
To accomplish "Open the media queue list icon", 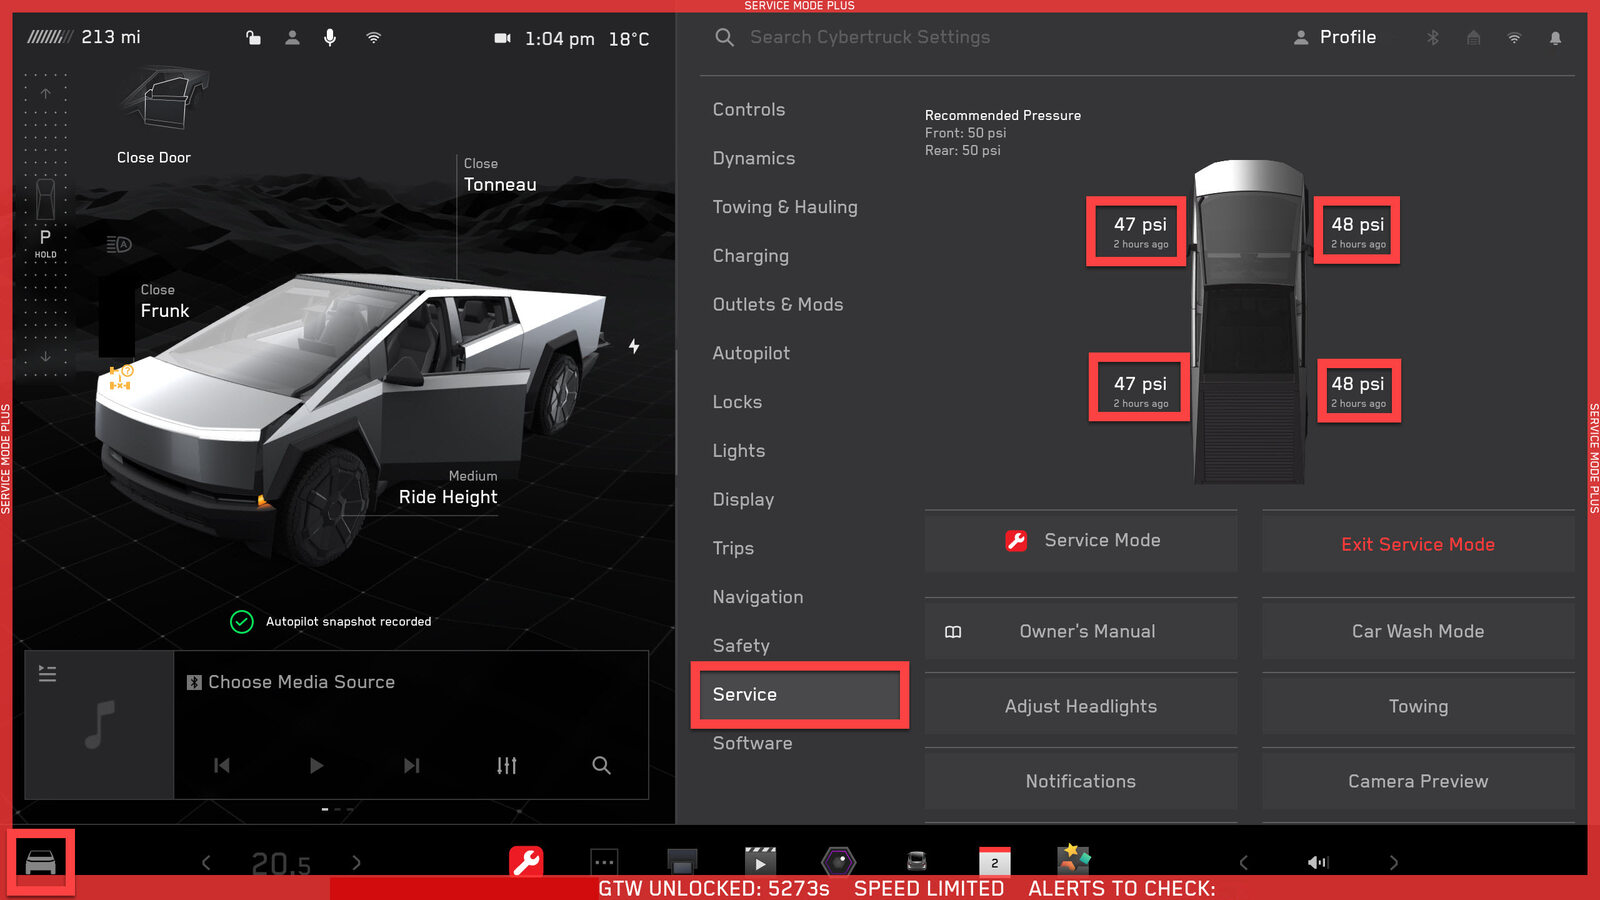I will point(47,674).
